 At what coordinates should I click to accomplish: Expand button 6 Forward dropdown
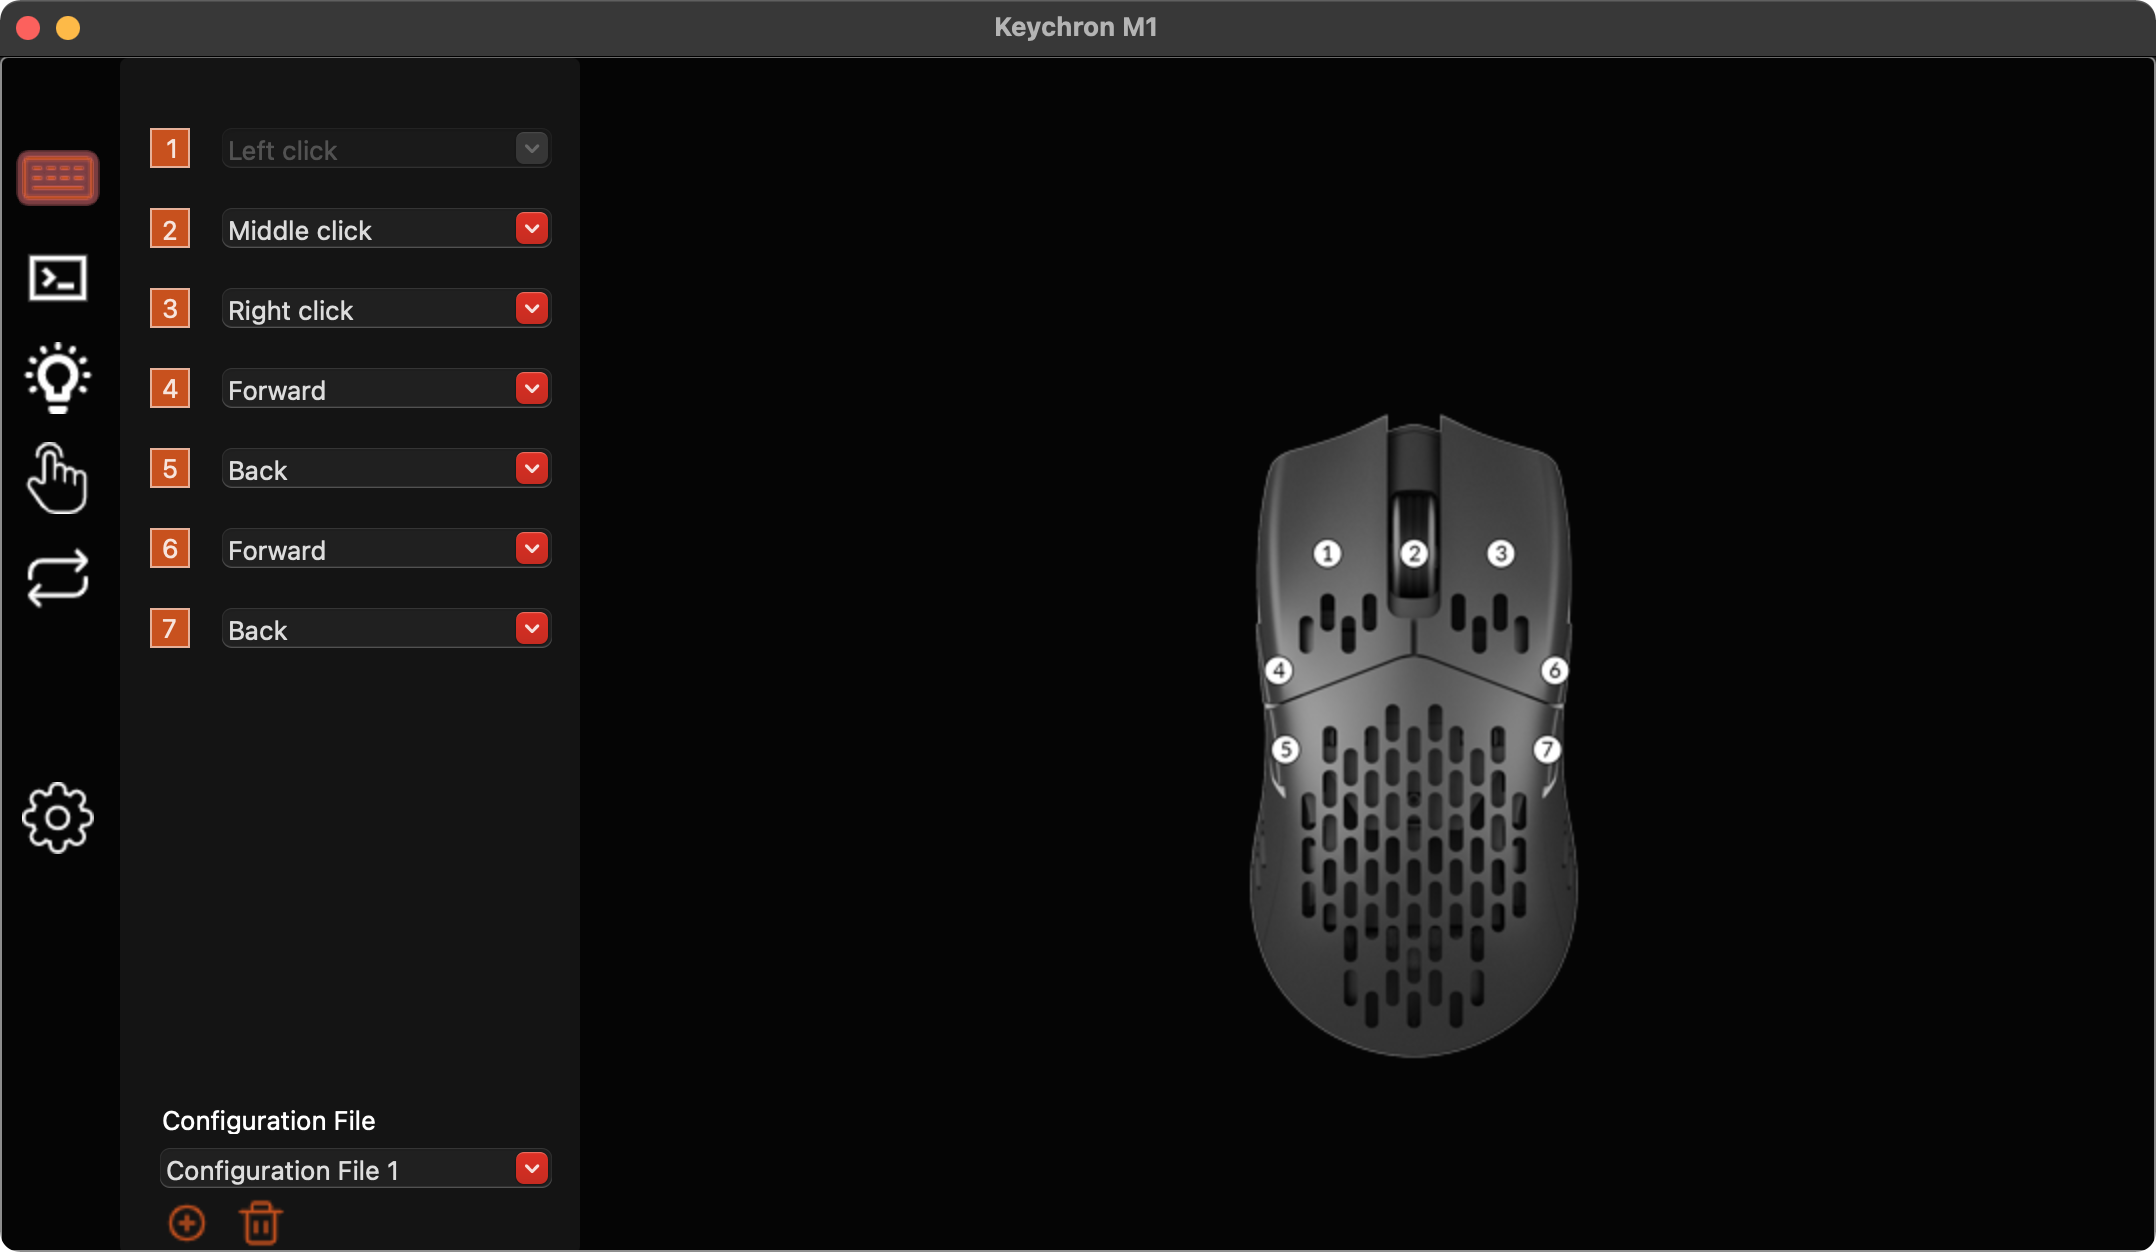tap(386, 548)
